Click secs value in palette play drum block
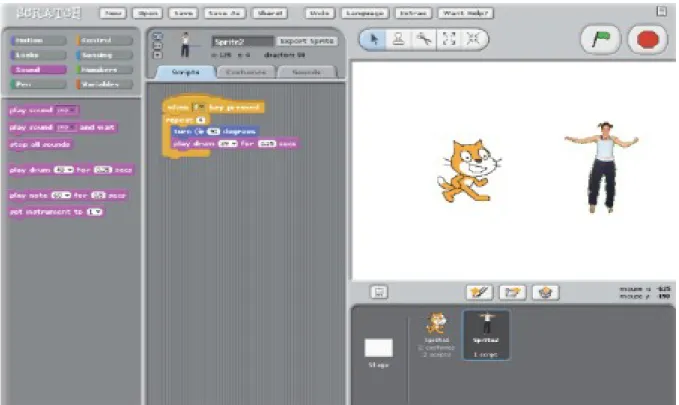This screenshot has width=679, height=405. [103, 170]
